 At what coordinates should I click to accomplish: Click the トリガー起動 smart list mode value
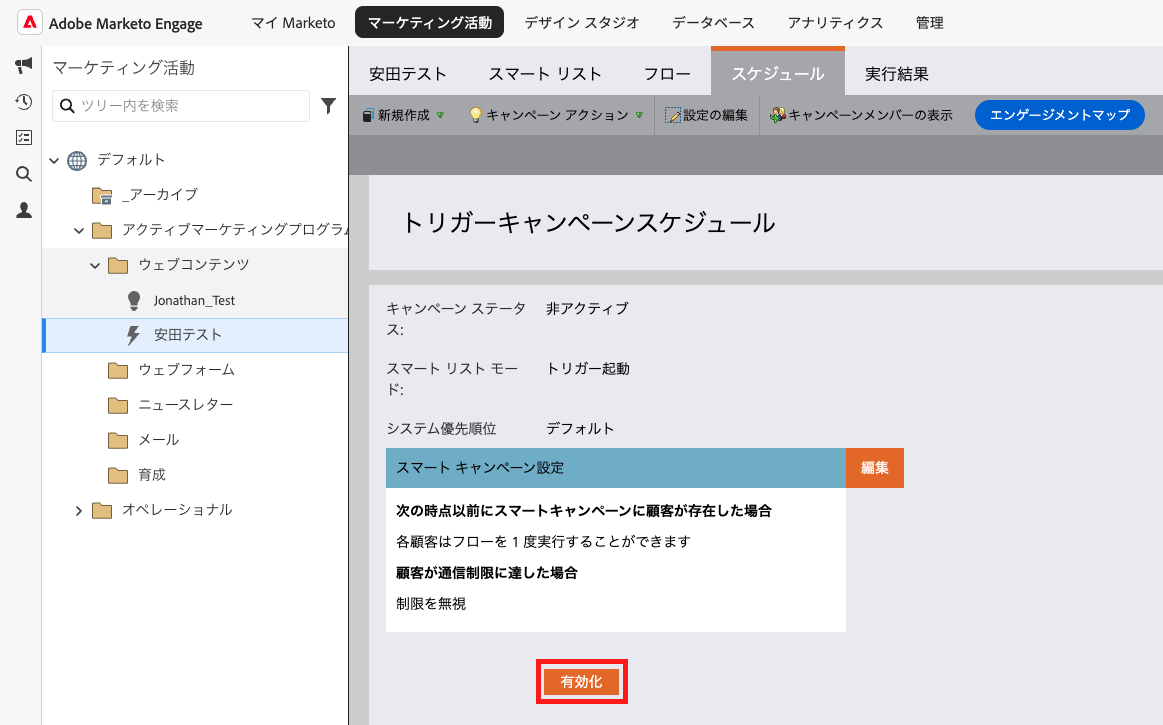tap(587, 369)
